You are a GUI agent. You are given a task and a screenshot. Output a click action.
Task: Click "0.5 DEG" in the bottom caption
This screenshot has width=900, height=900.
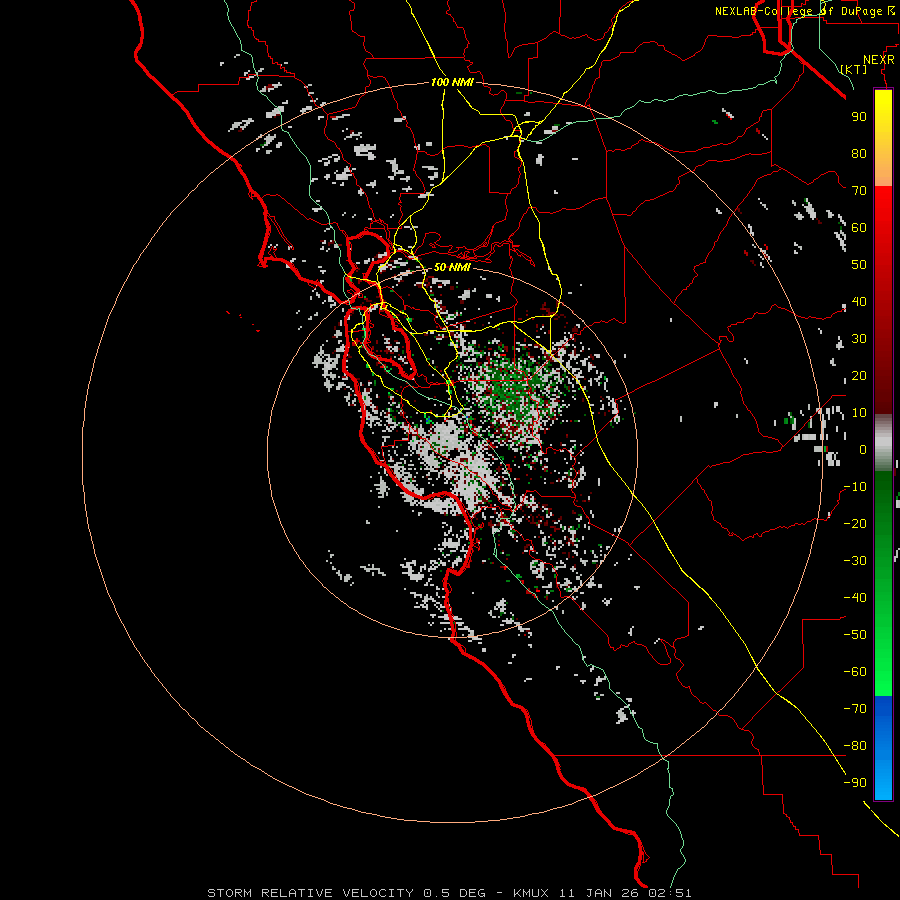454,893
